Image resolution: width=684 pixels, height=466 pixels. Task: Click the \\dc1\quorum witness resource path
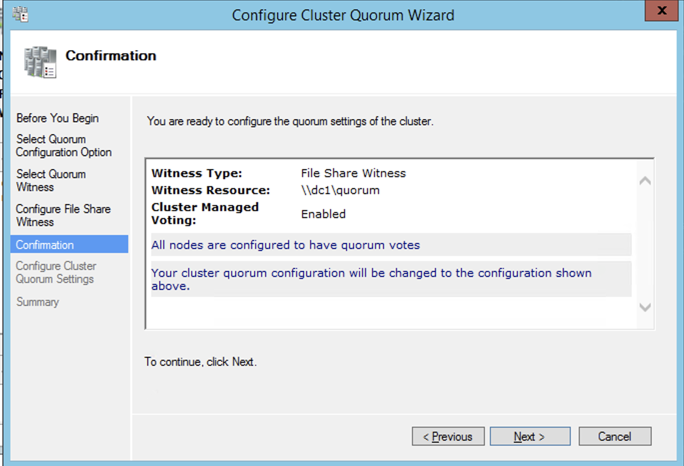pos(340,190)
